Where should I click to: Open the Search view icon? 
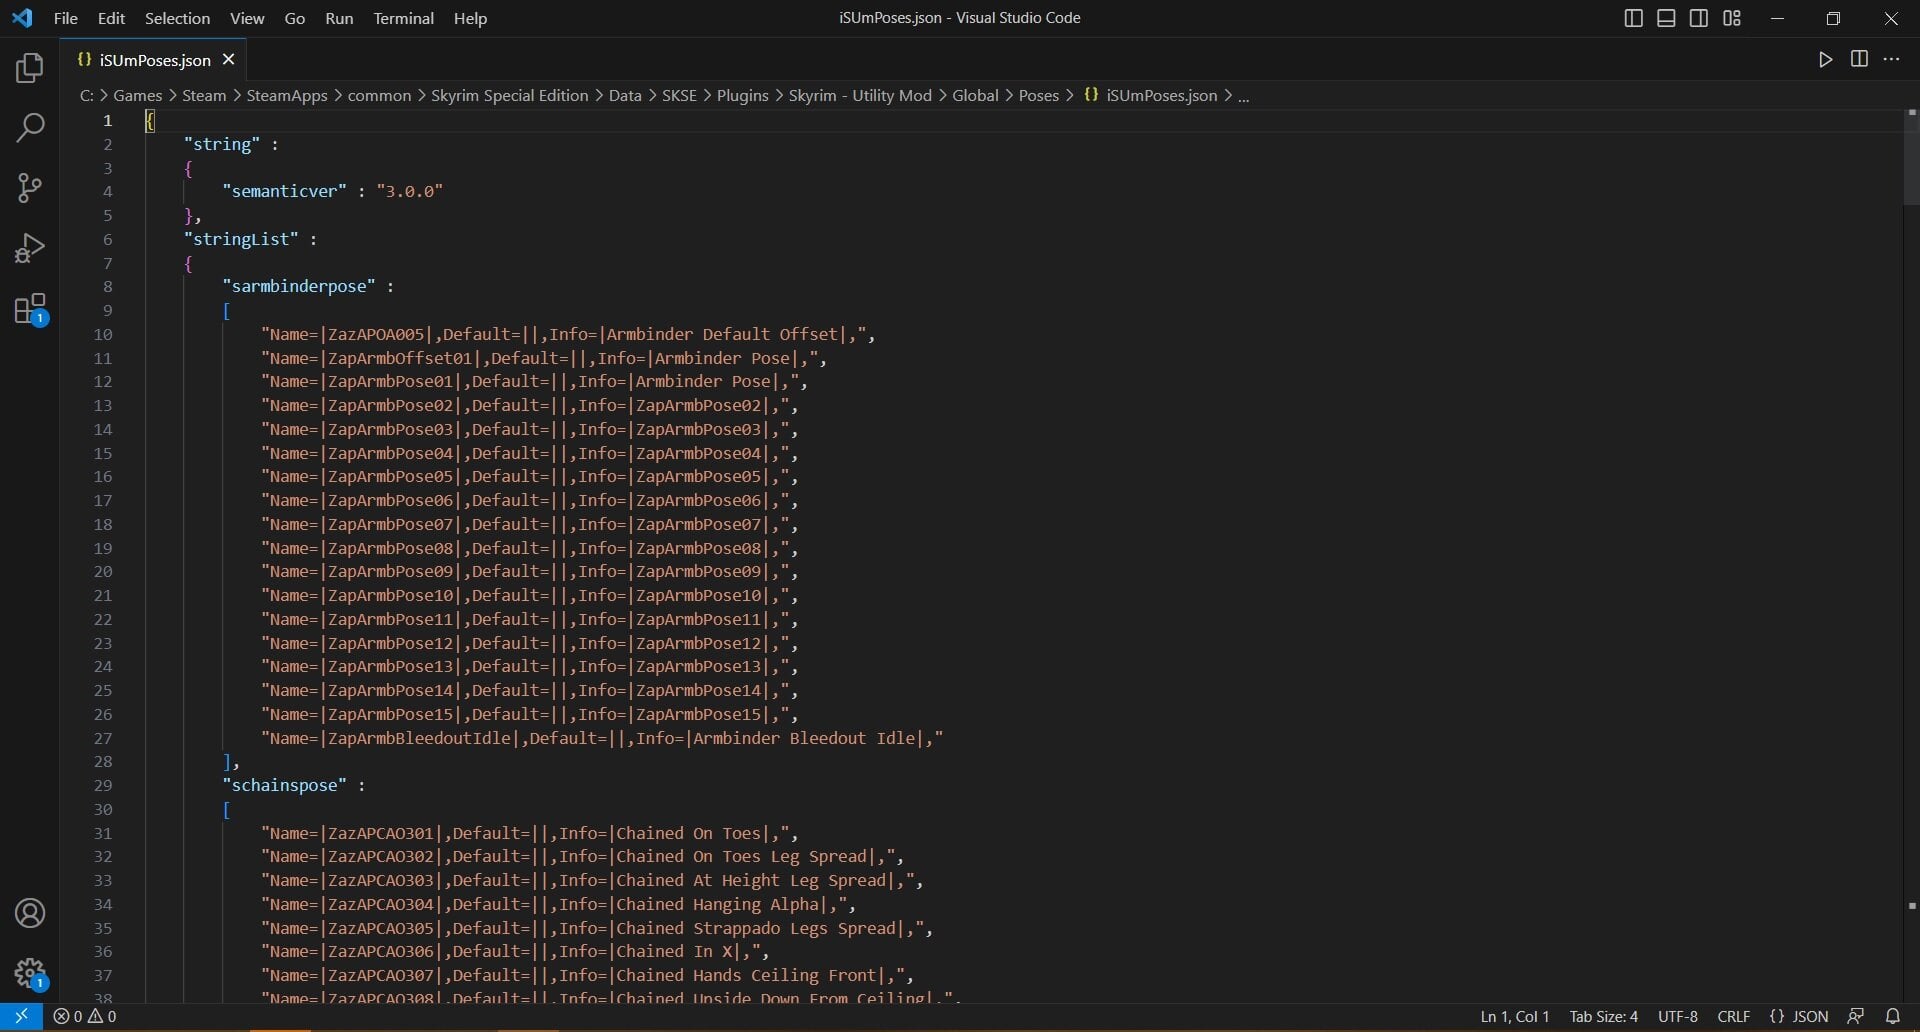coord(30,128)
